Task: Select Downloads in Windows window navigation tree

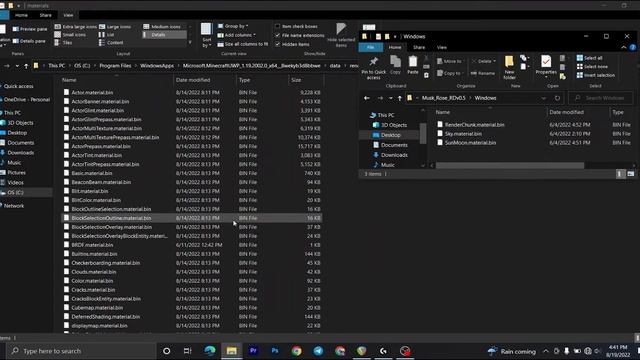Action: coord(394,155)
